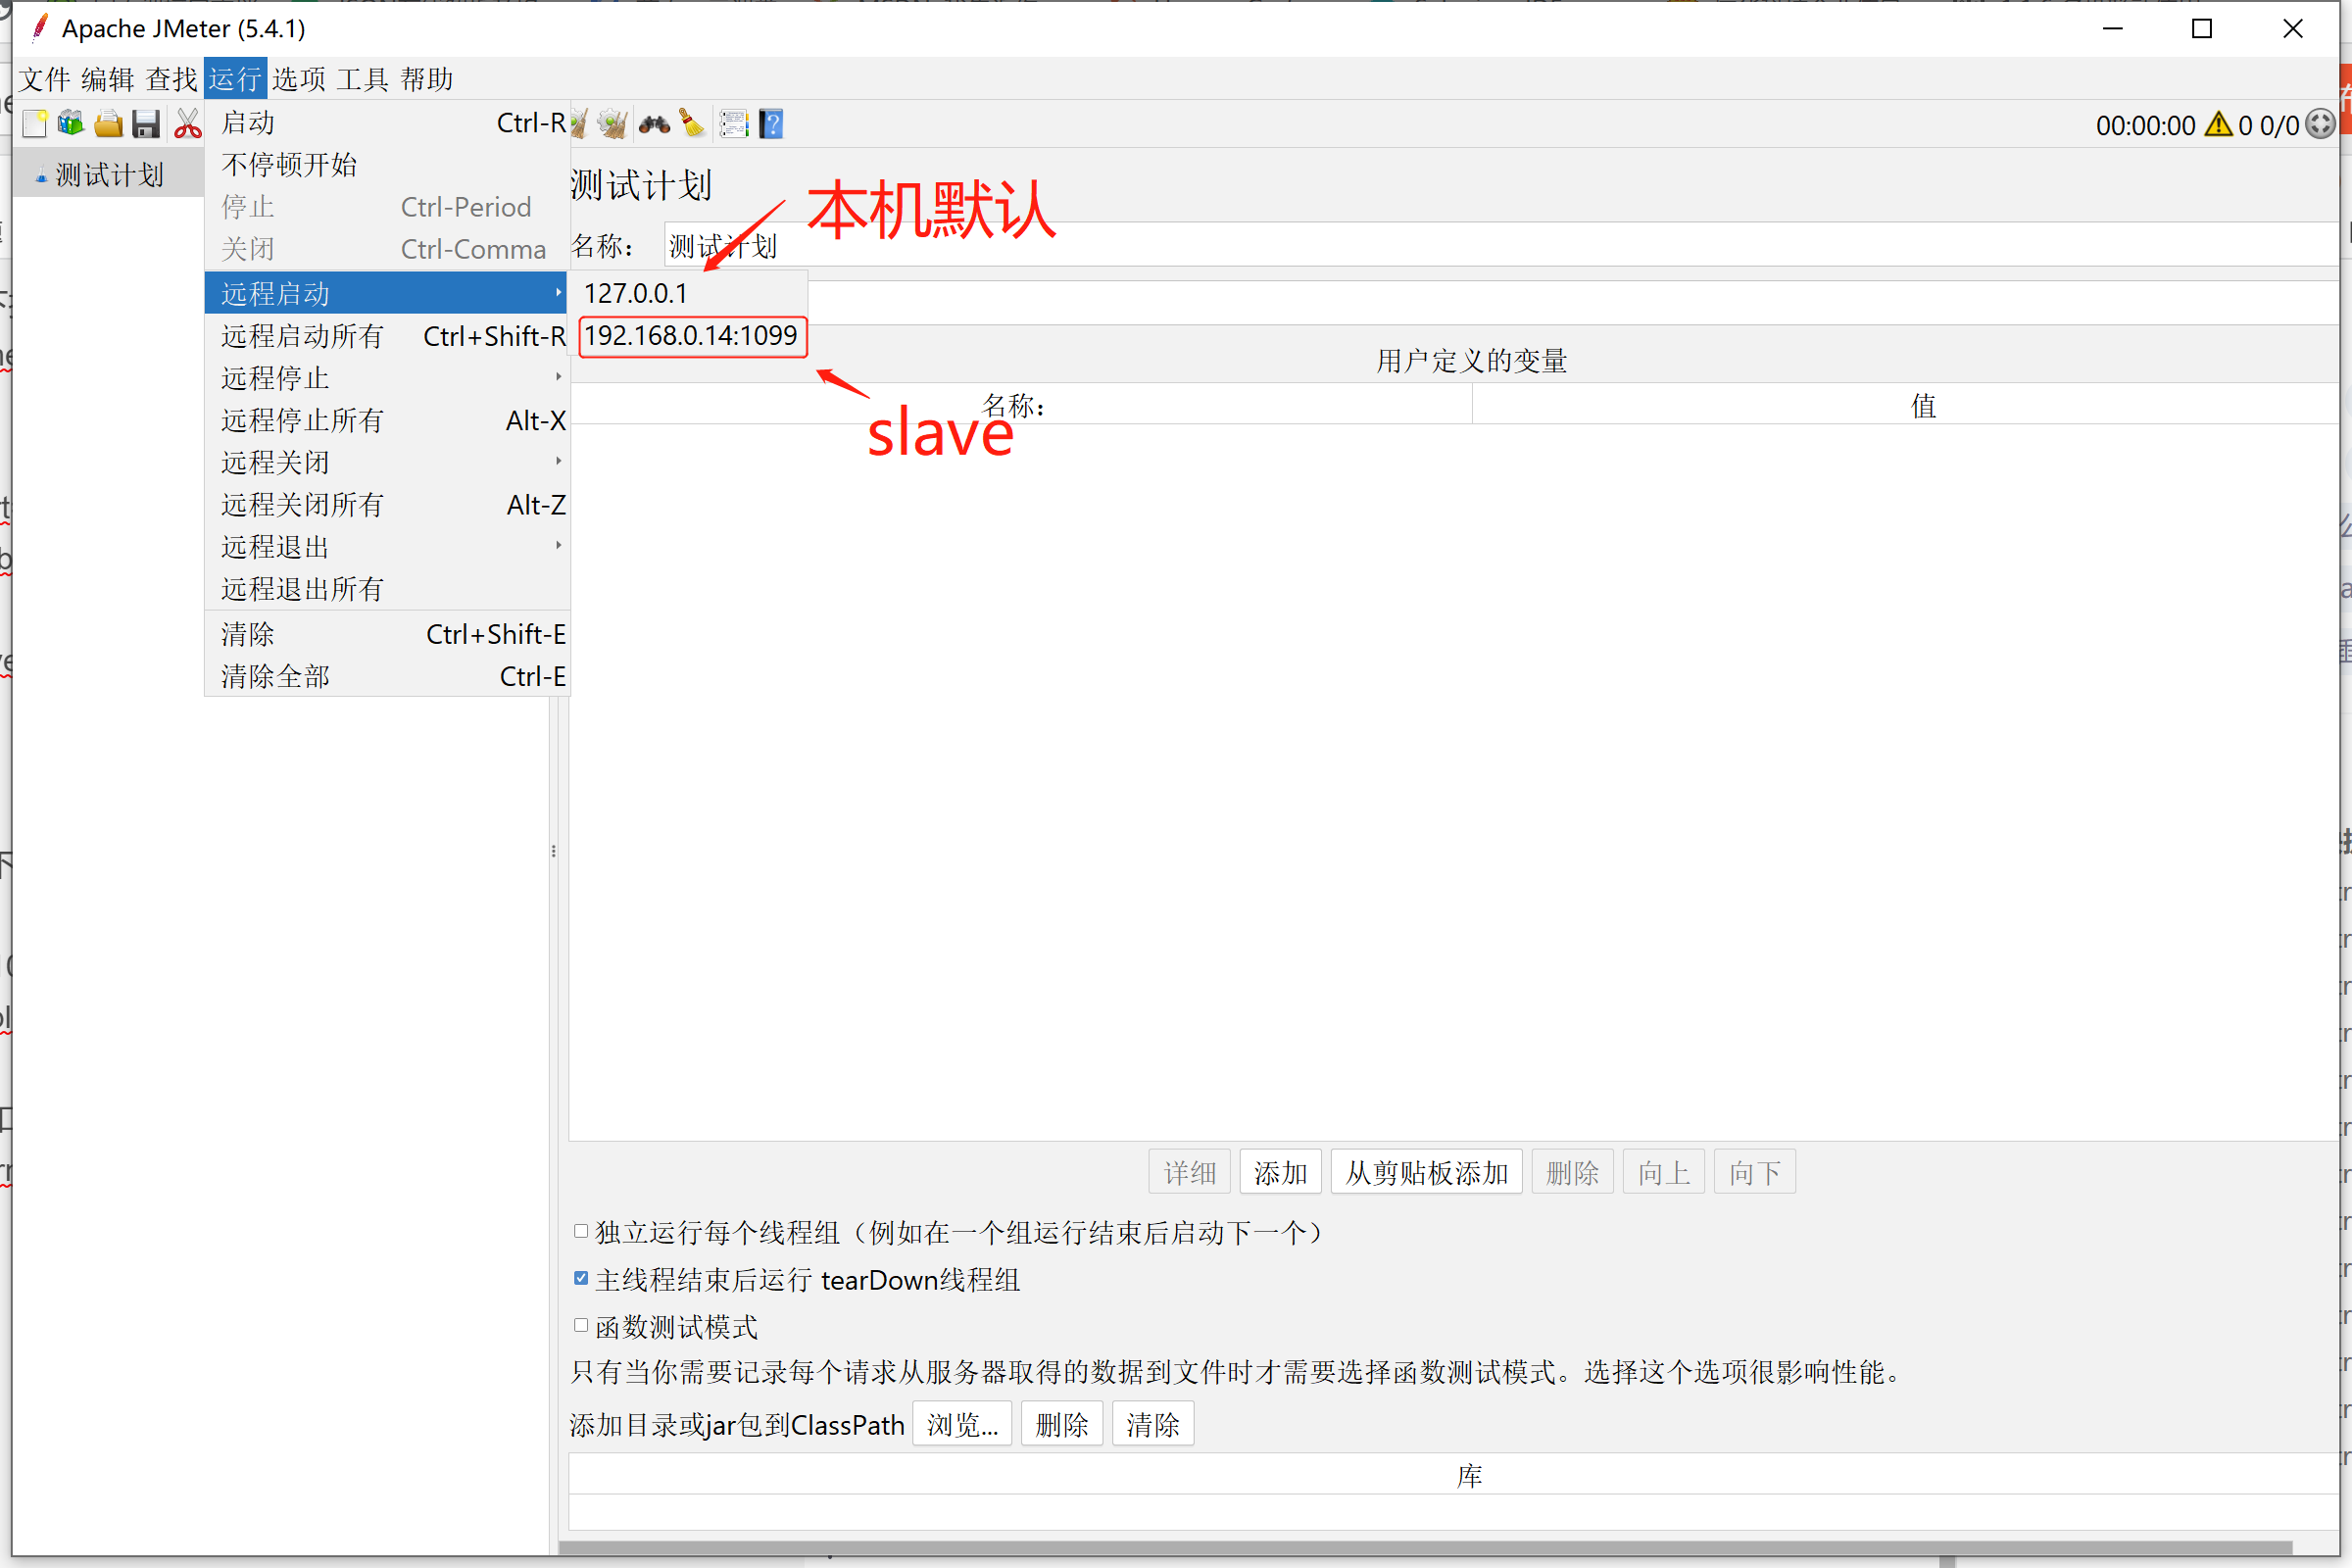Click the variables table 删除 button
This screenshot has height=1568, width=2352.
(x=1572, y=1171)
